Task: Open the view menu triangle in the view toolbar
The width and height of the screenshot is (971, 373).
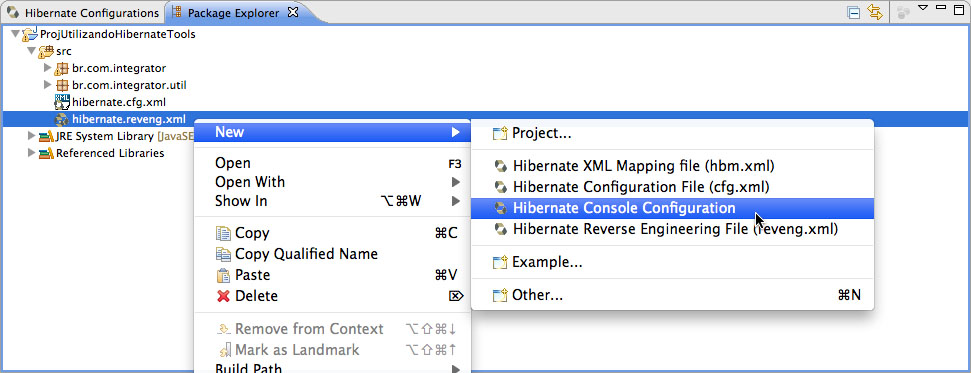Action: pyautogui.click(x=923, y=8)
